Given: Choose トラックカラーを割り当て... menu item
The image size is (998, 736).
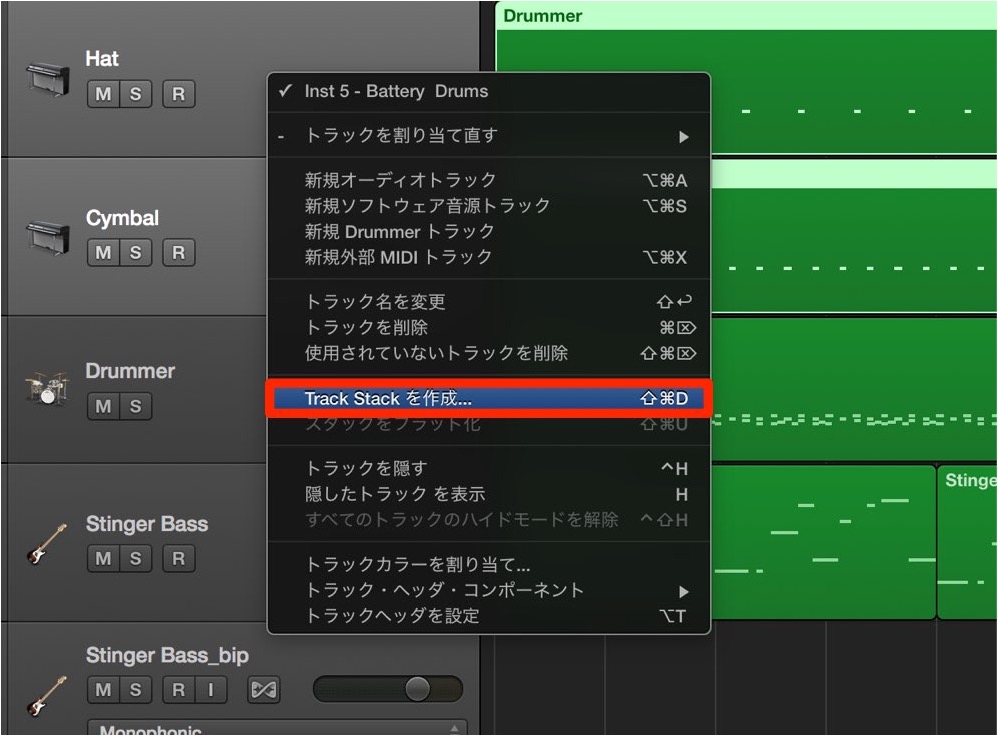Looking at the screenshot, I should 489,564.
